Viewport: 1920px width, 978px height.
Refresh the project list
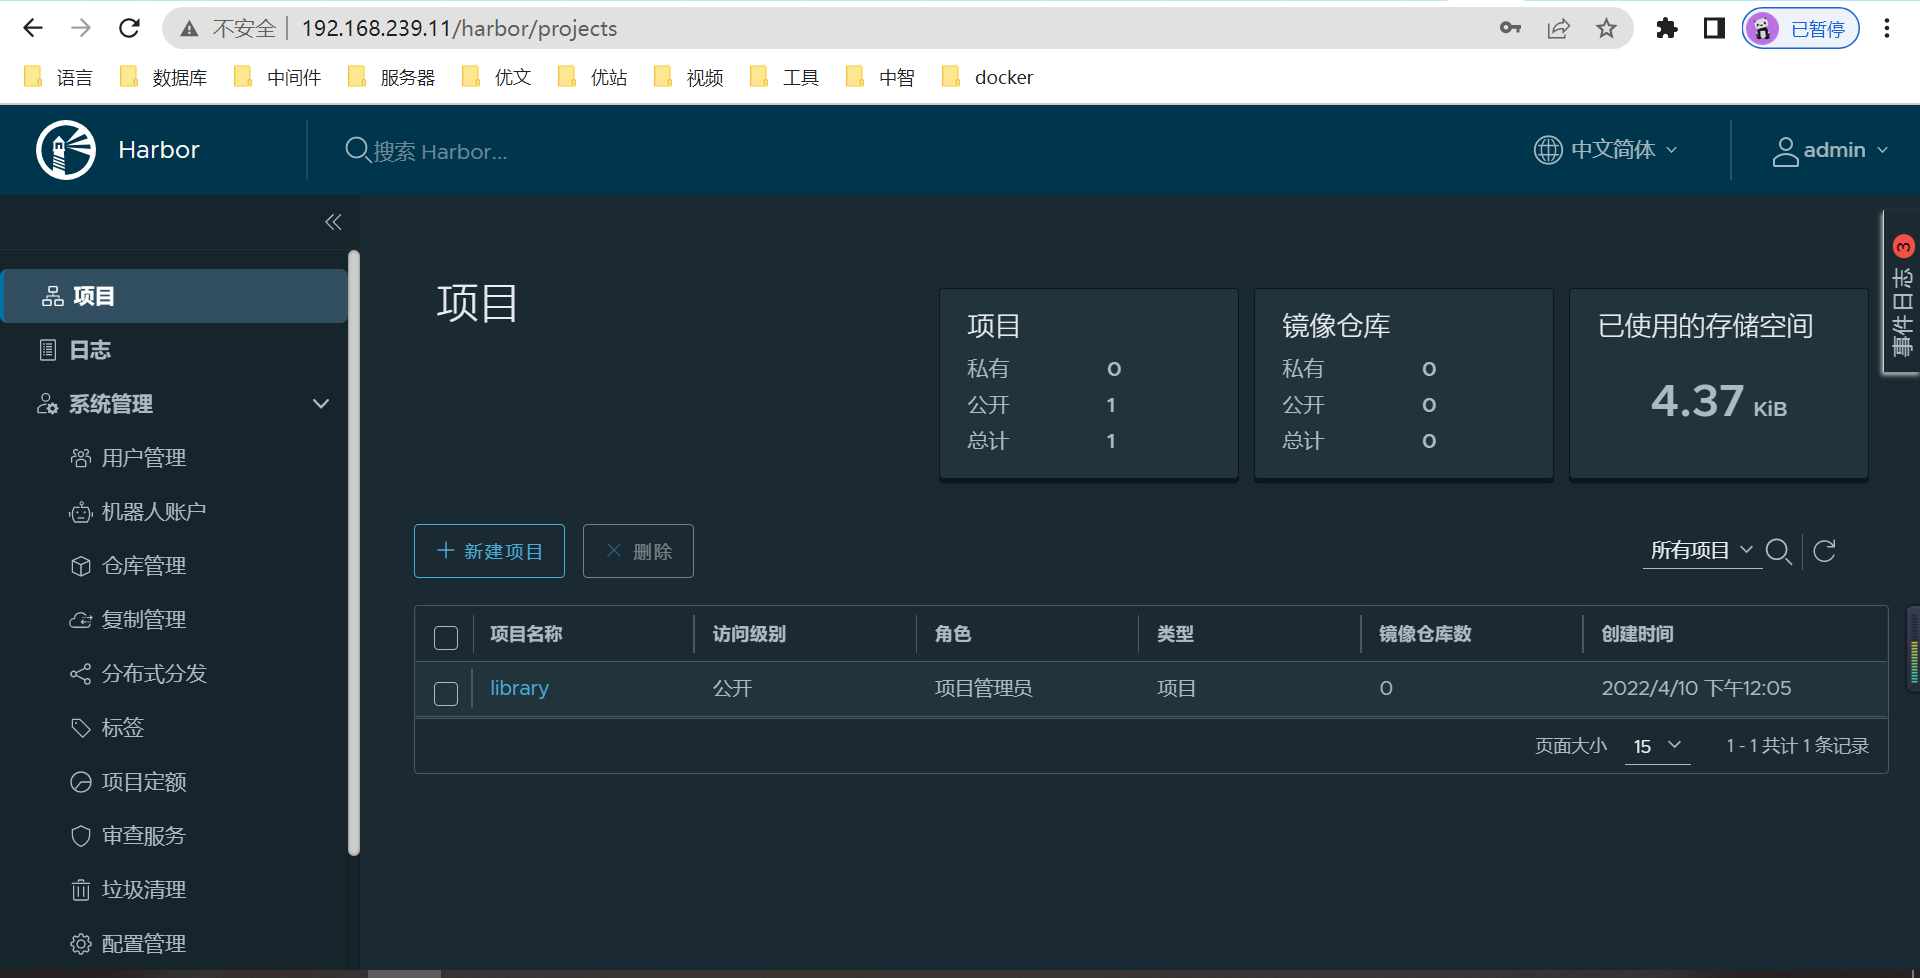coord(1824,551)
